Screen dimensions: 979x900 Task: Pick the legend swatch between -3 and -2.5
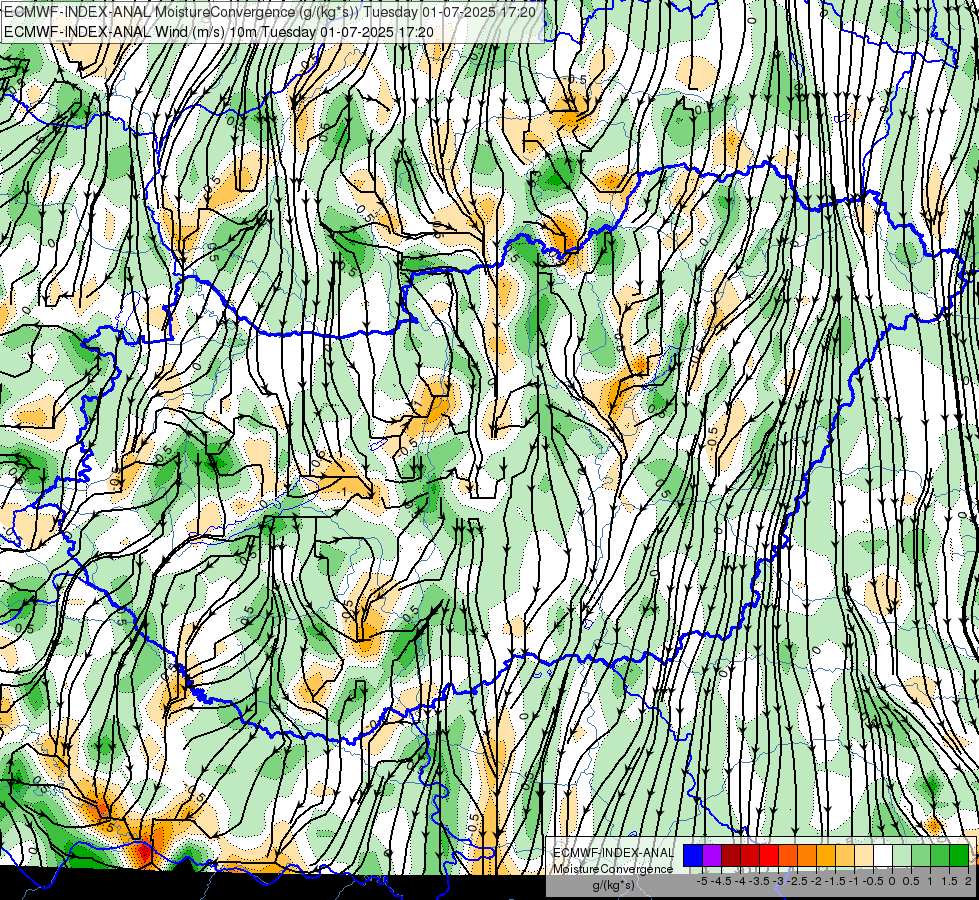tap(788, 856)
